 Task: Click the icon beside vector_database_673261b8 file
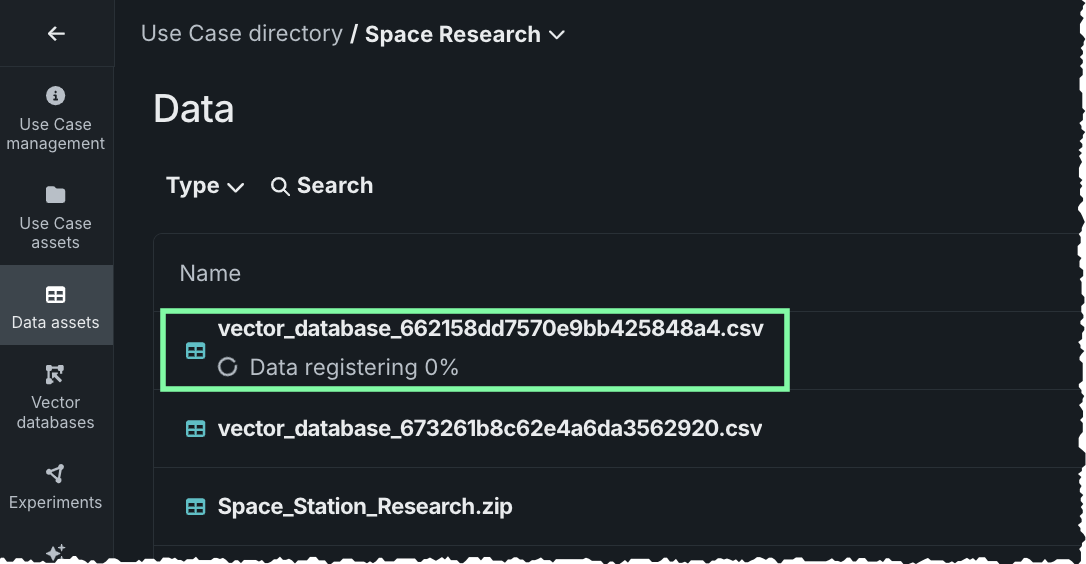(196, 429)
